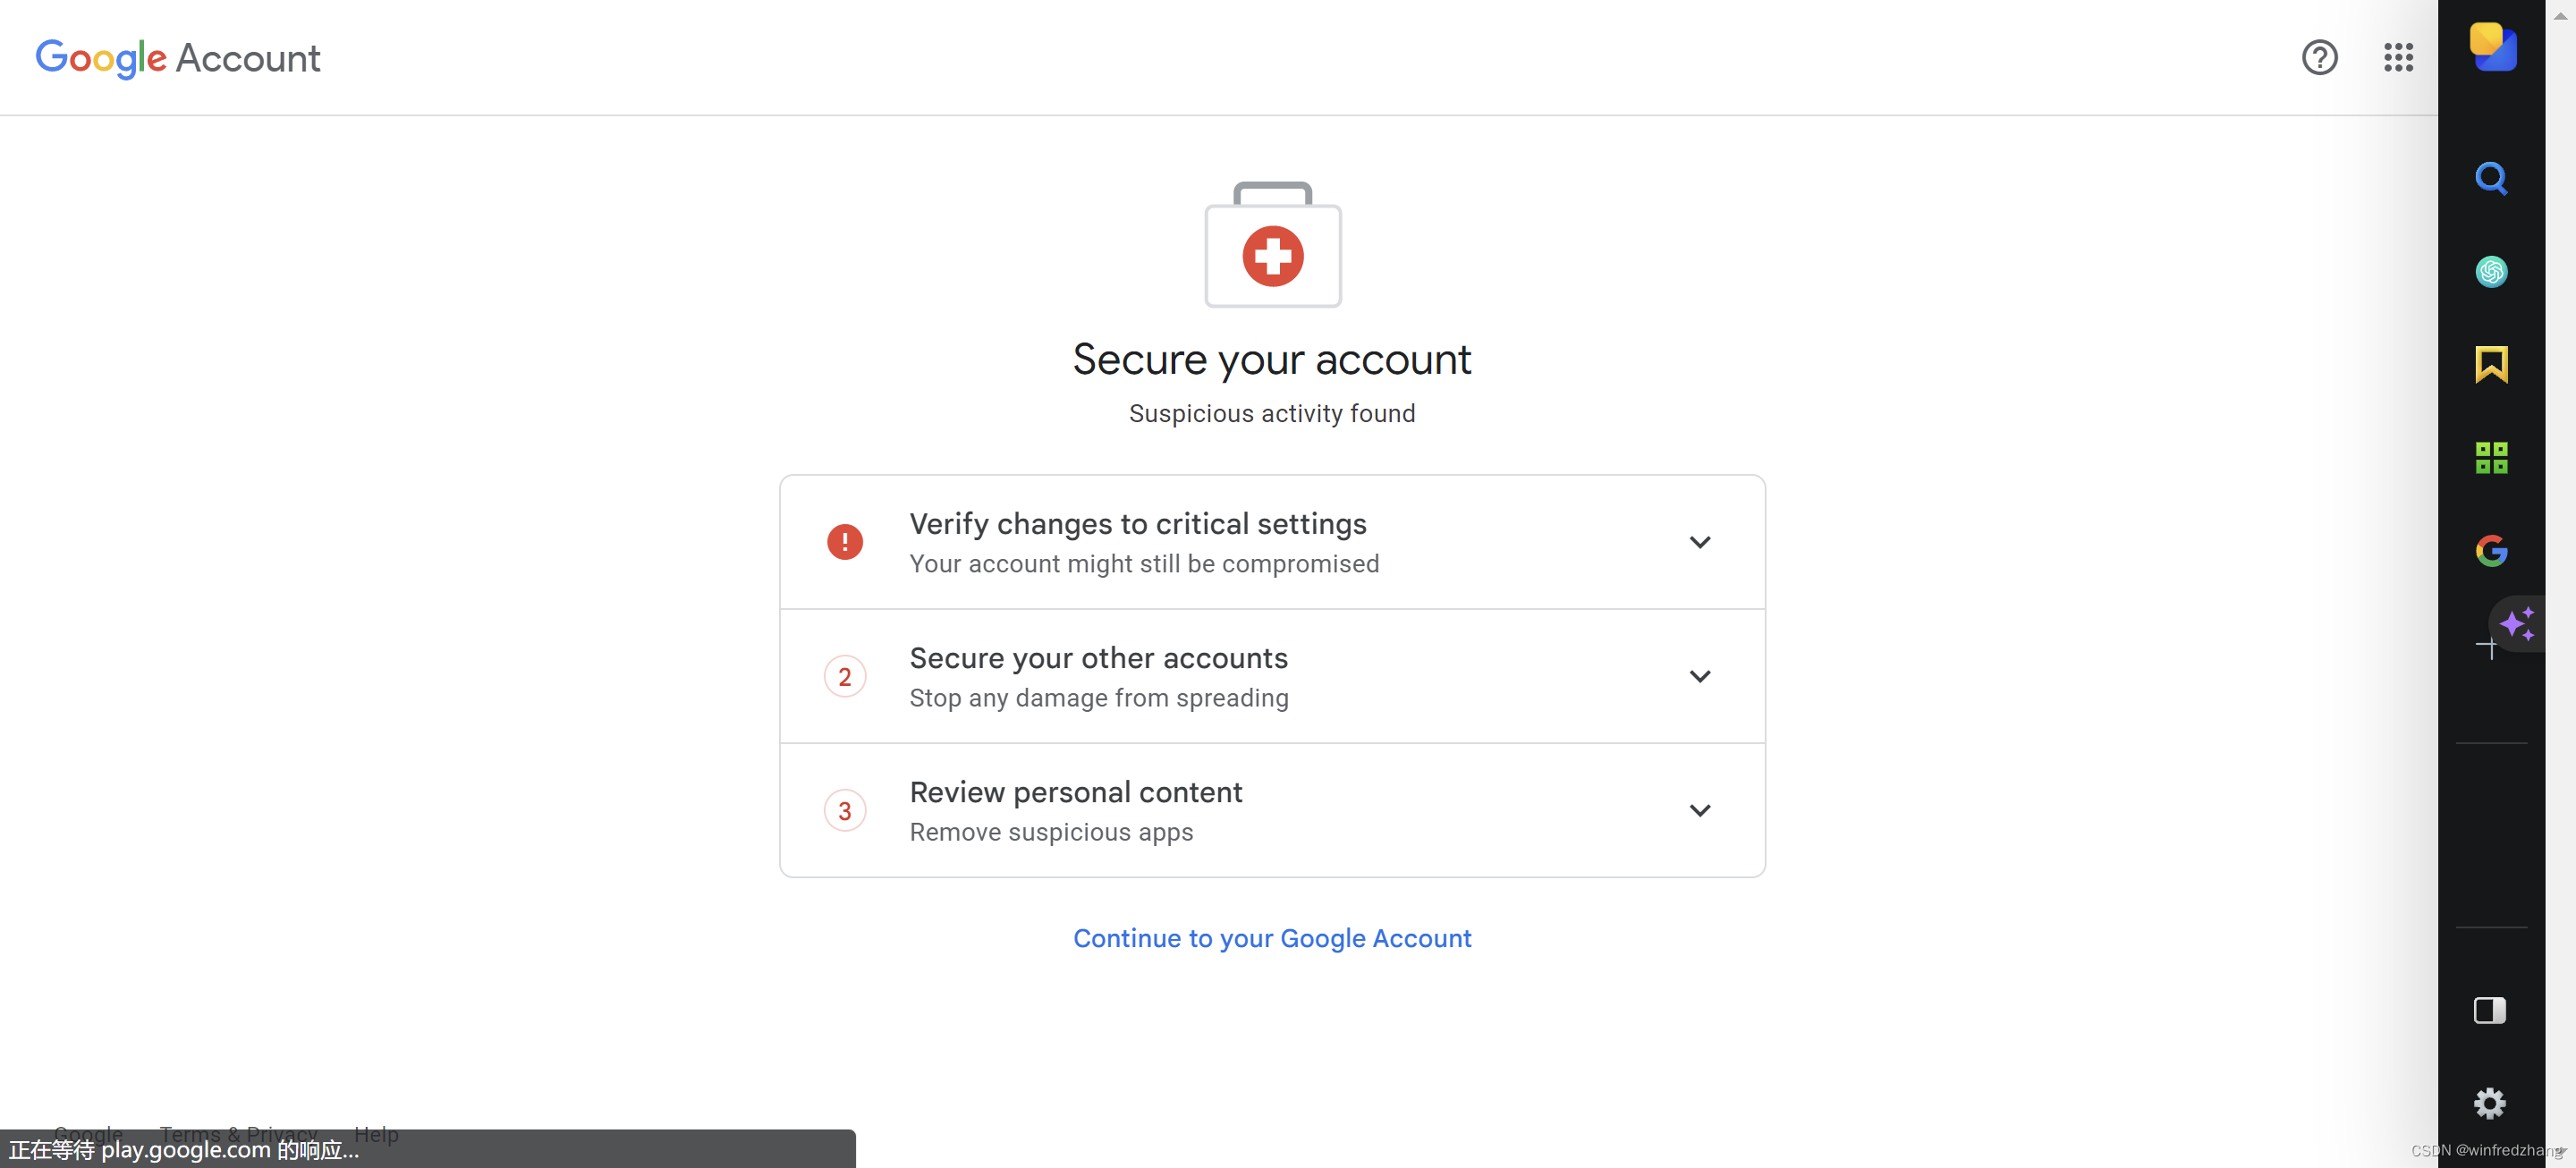The image size is (2576, 1168).
Task: Expand Verify changes to critical settings chevron
Action: tap(1699, 542)
